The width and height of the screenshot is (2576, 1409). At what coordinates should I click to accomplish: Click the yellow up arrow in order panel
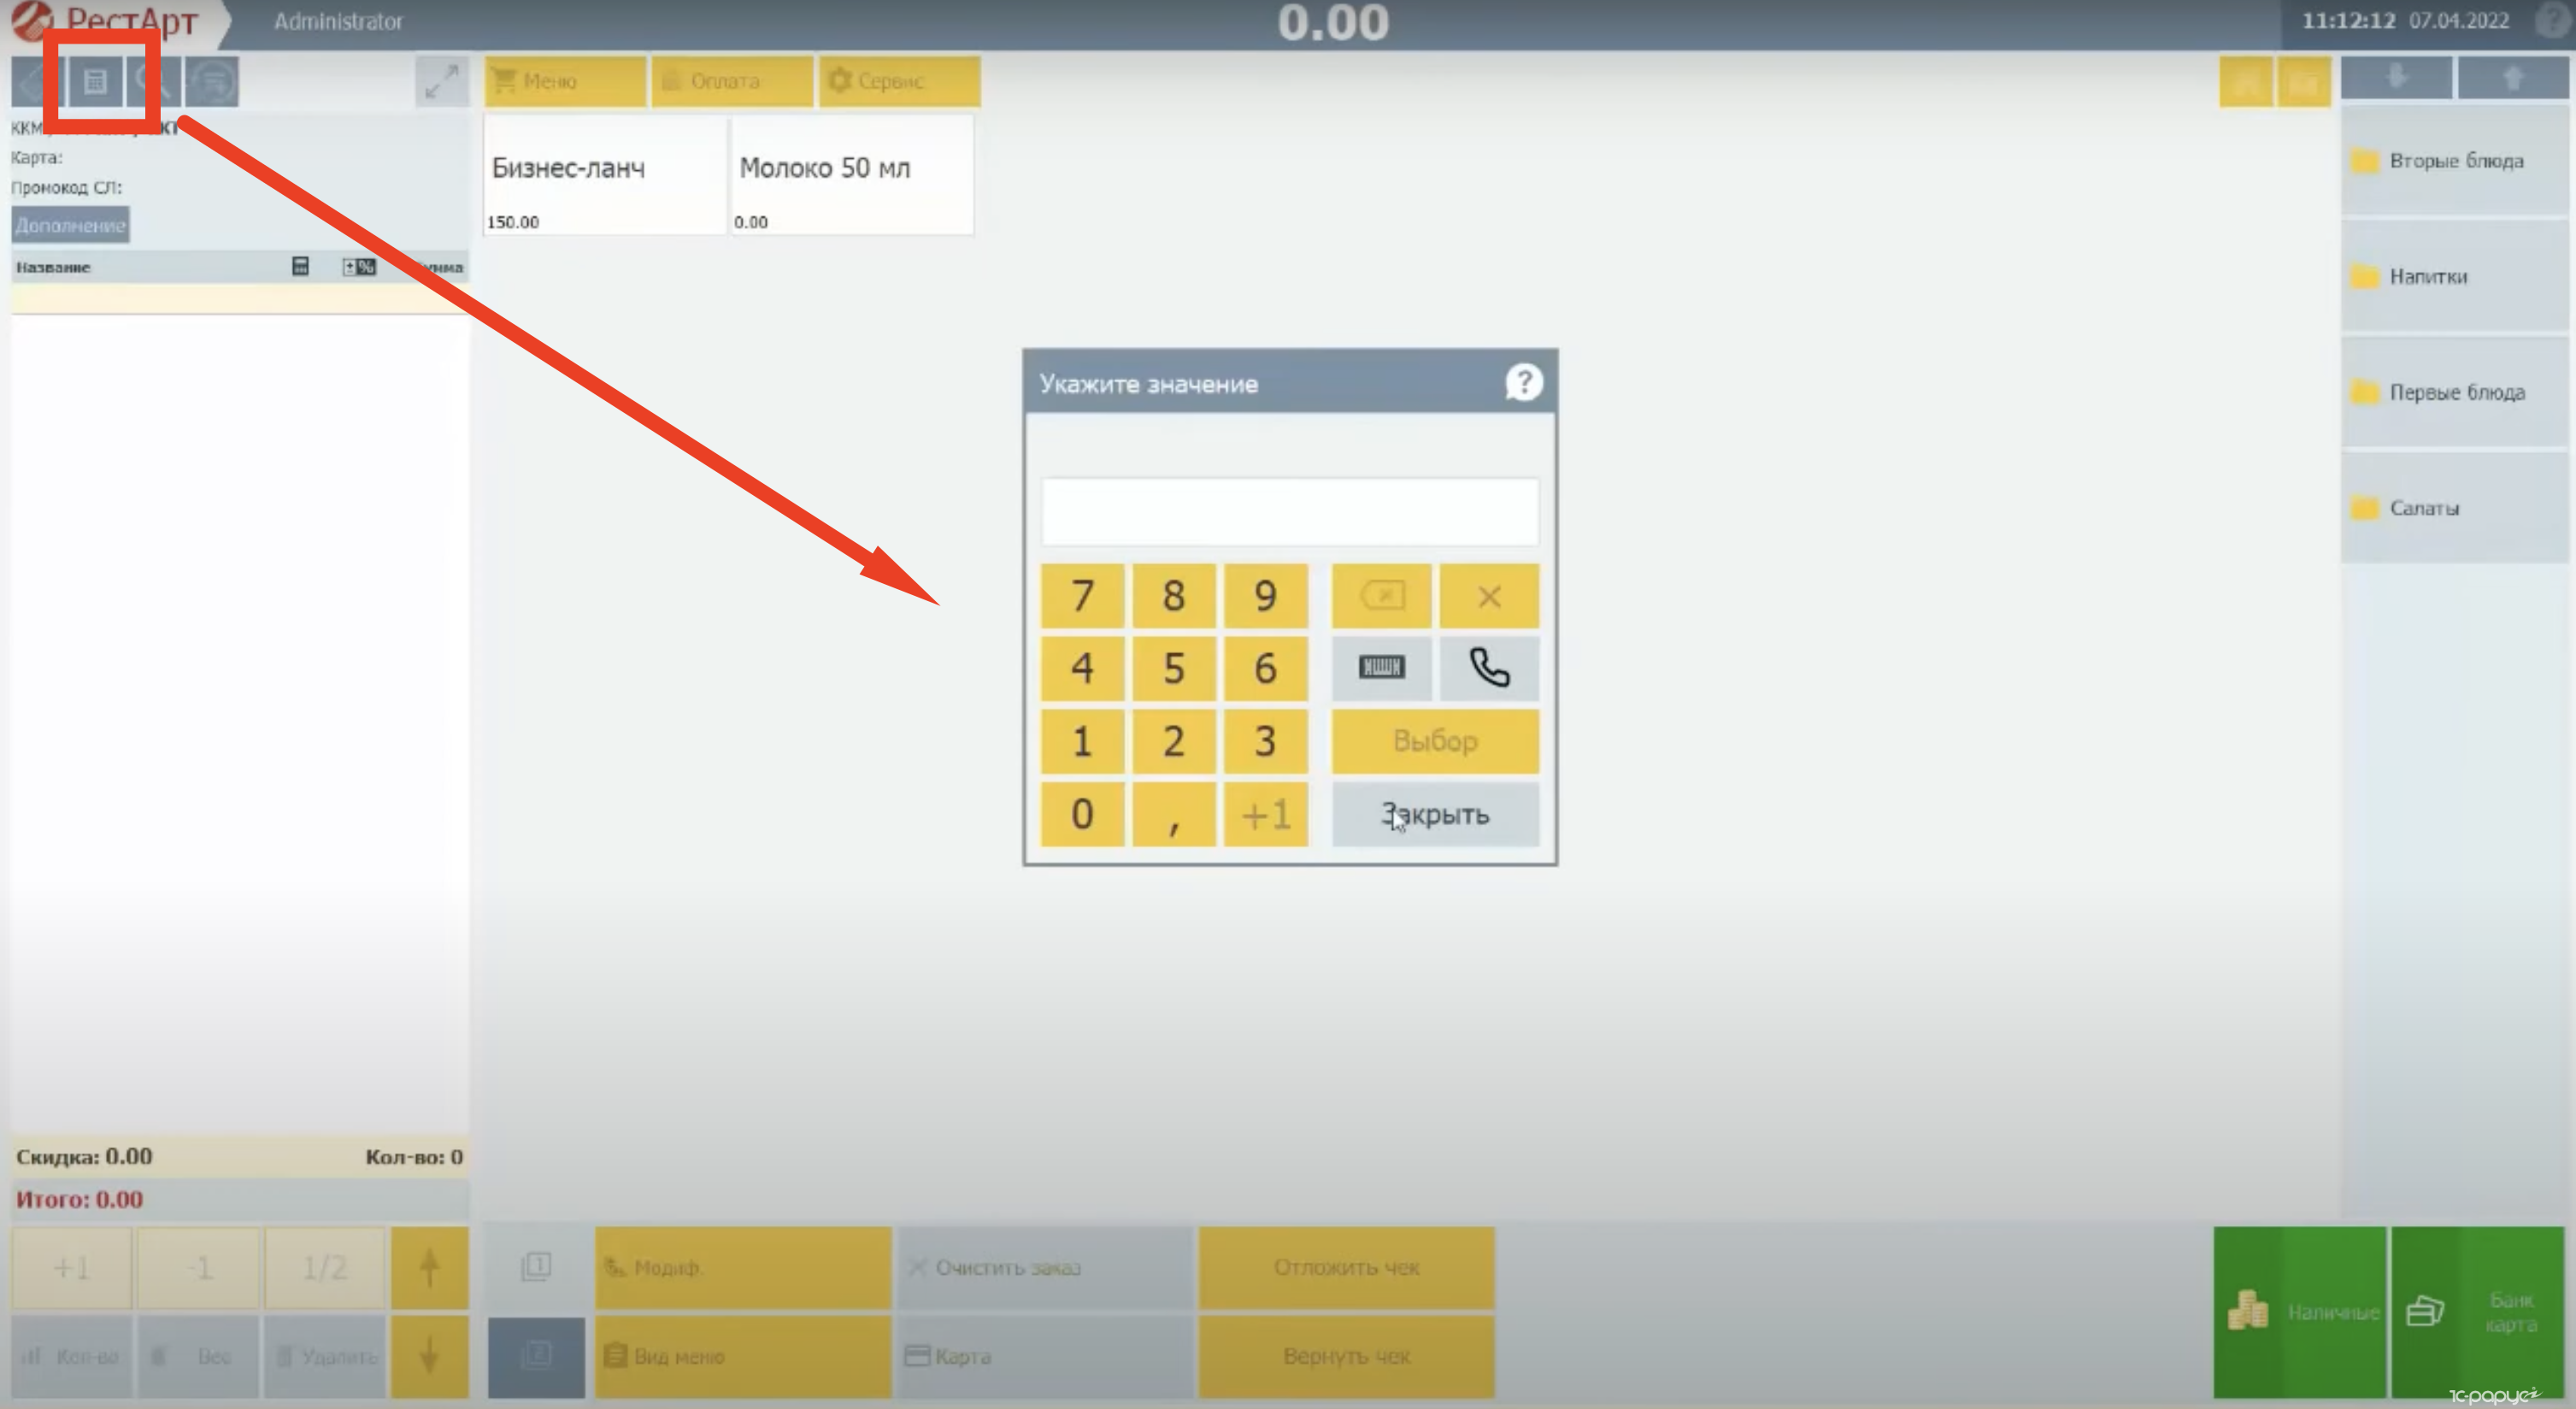(429, 1268)
